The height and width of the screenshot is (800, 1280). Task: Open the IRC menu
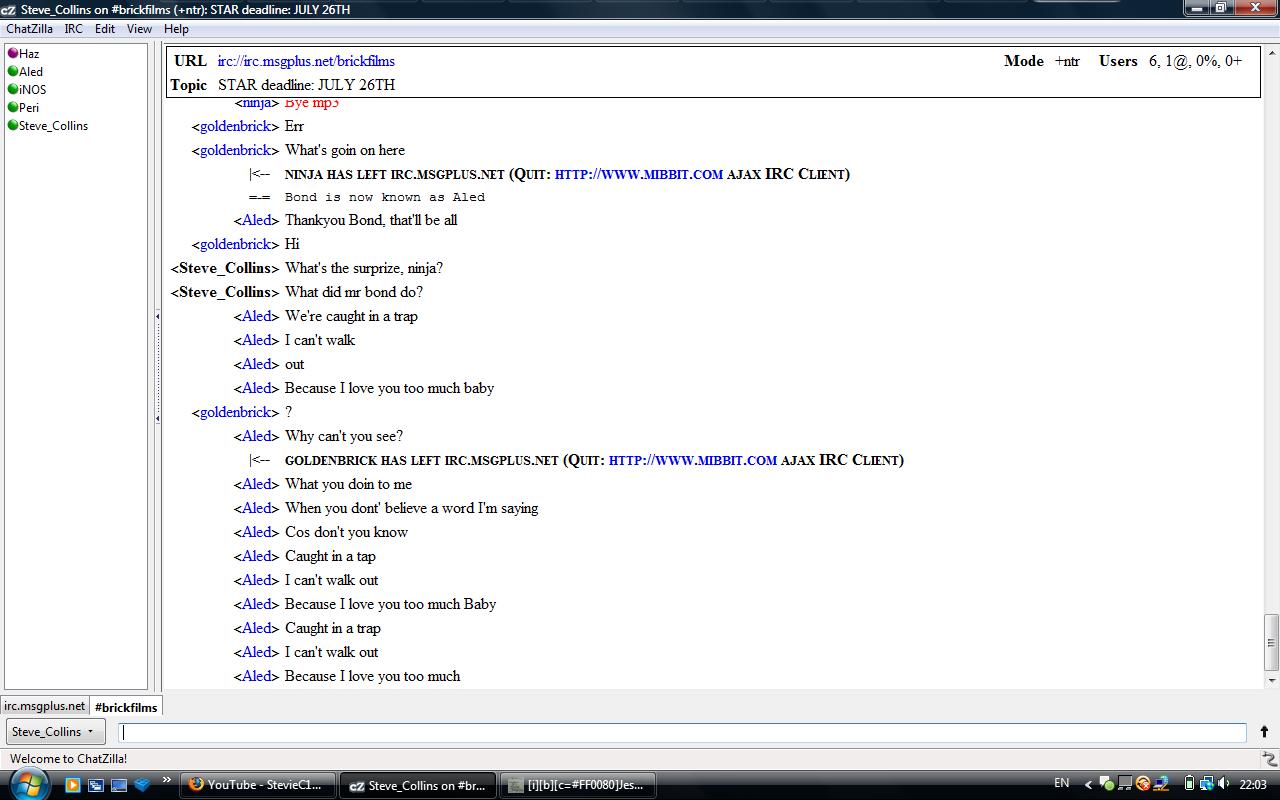tap(74, 29)
